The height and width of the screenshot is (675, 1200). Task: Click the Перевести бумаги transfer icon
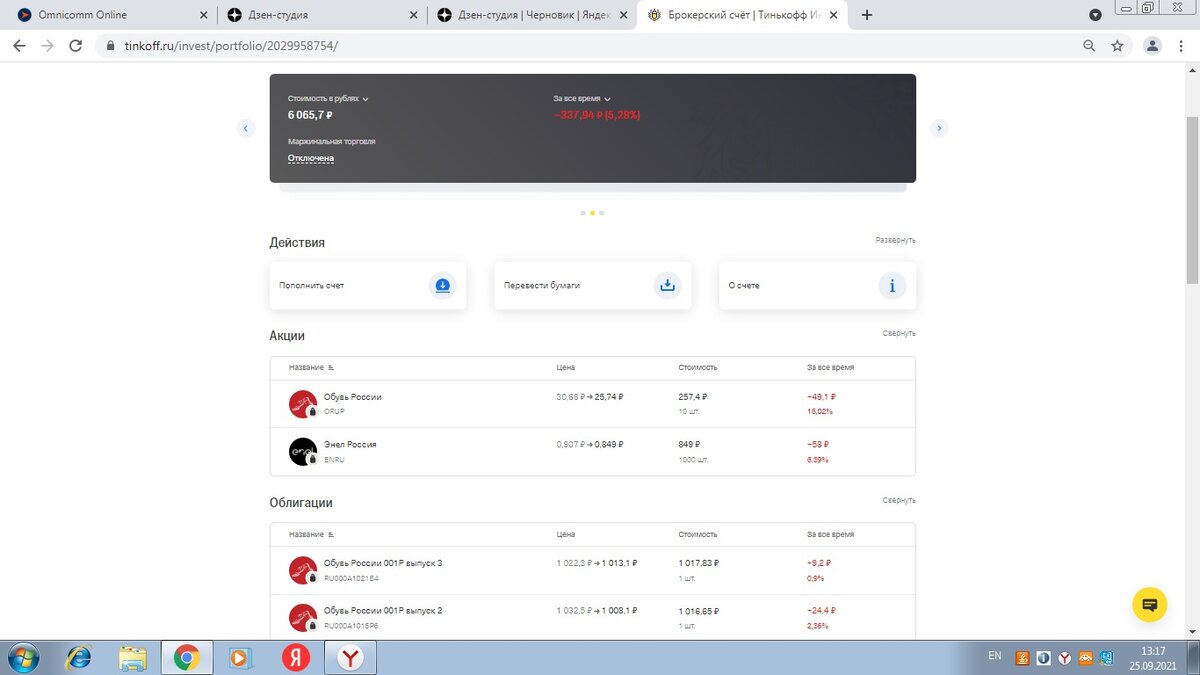pos(668,286)
